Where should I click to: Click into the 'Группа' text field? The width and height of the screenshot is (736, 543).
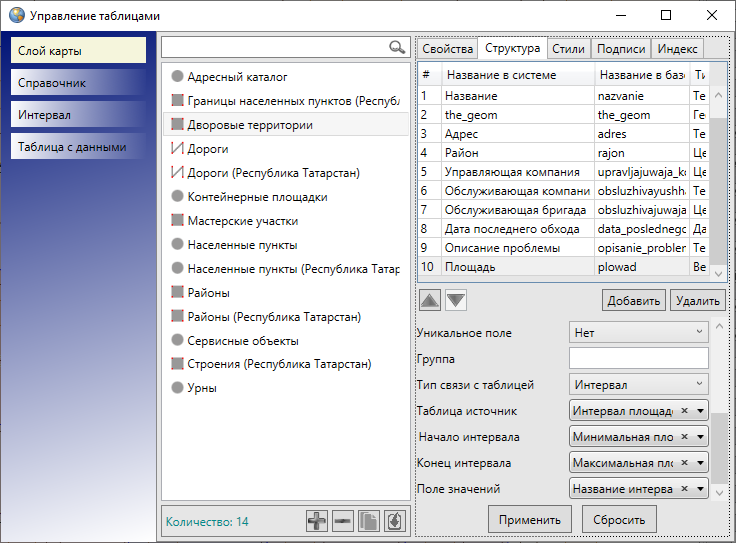pyautogui.click(x=638, y=358)
